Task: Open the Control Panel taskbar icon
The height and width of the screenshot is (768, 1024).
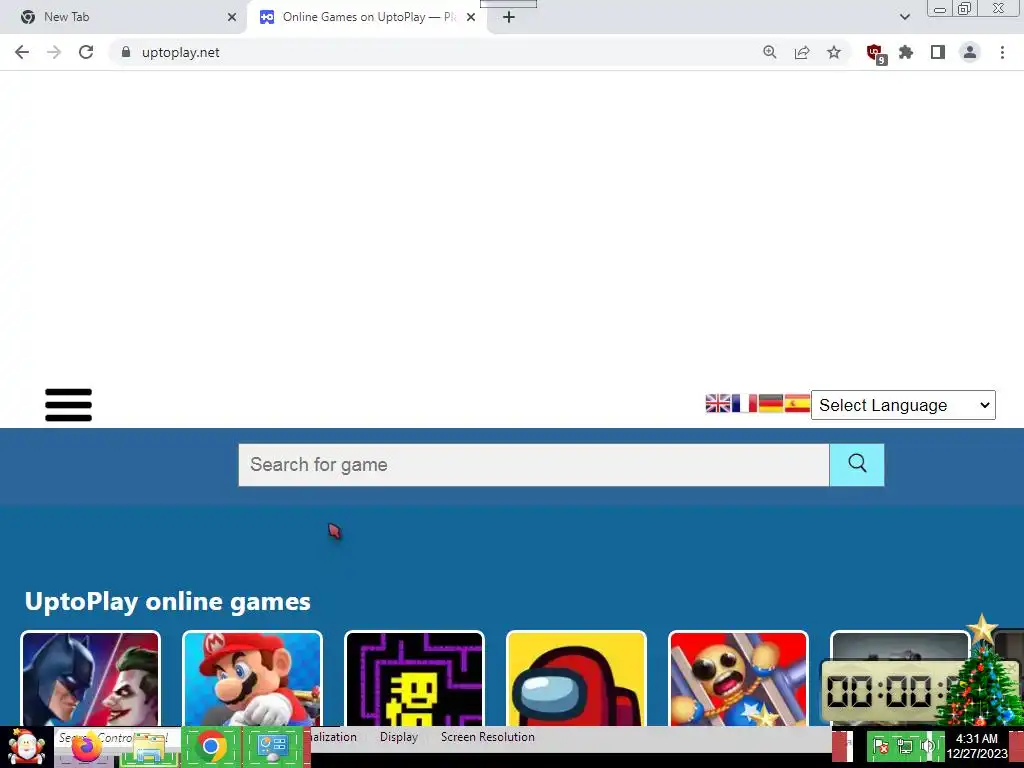Action: (x=273, y=746)
